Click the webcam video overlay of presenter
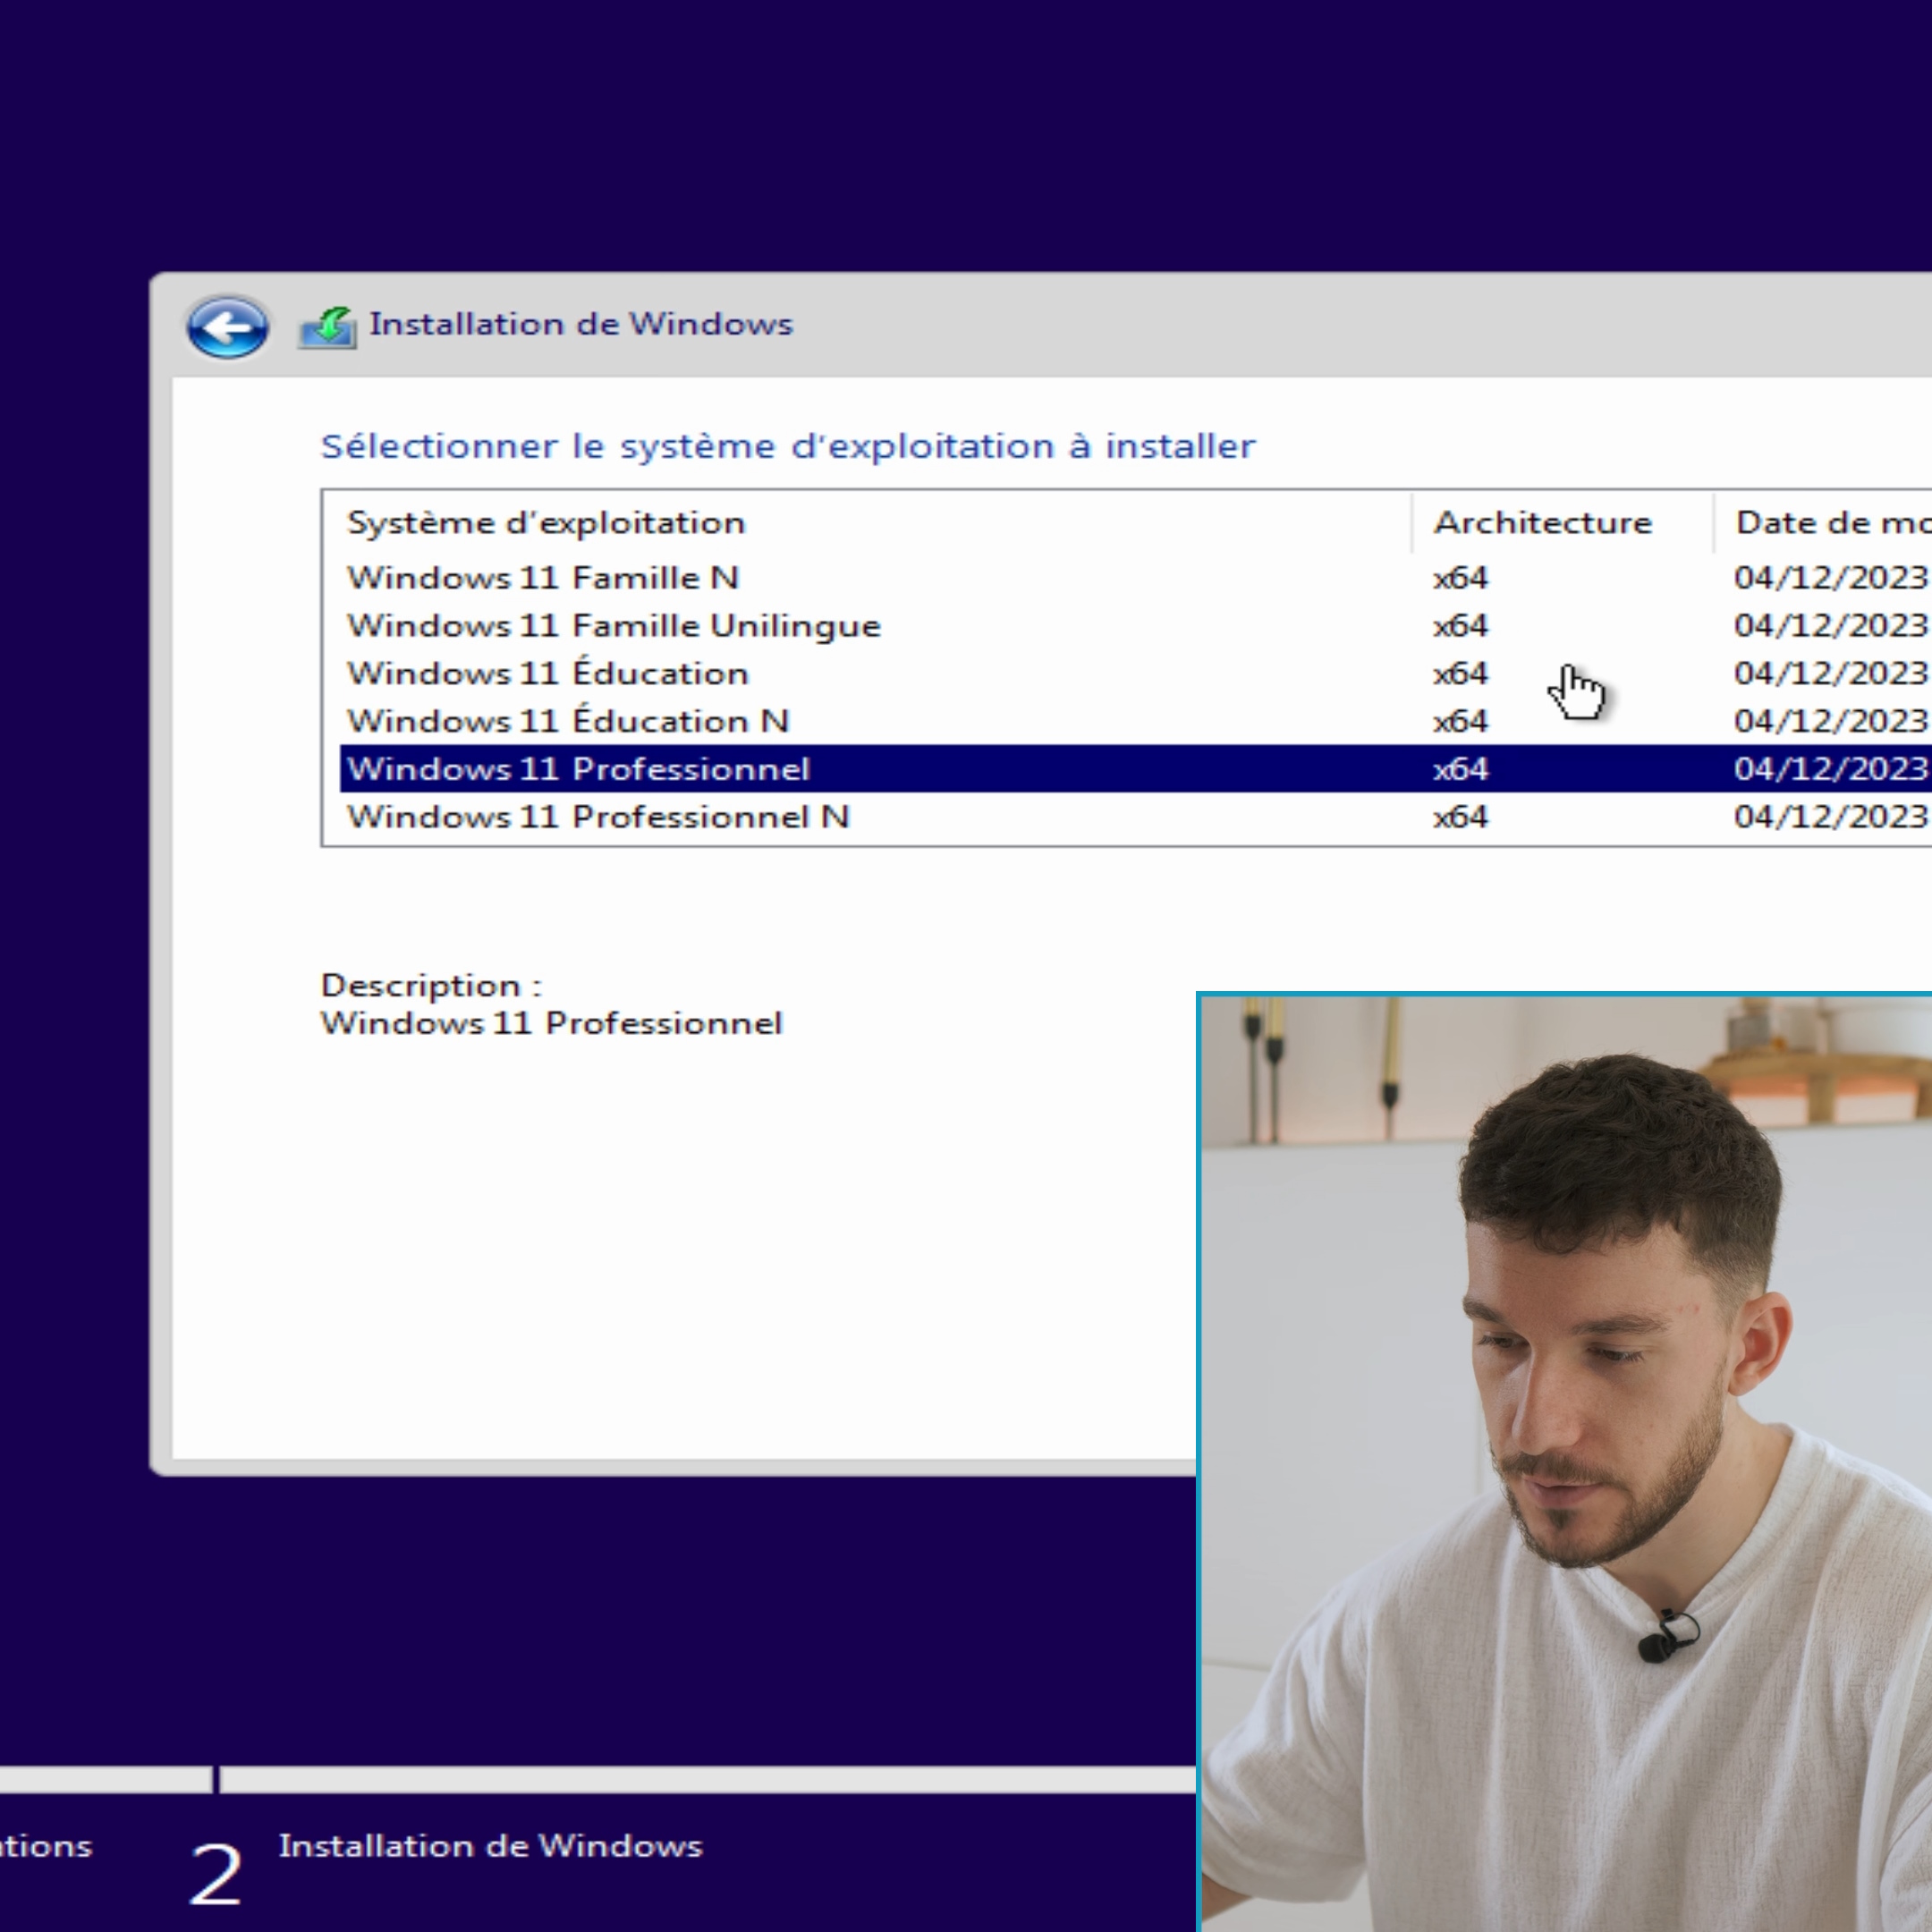1932x1932 pixels. (x=1565, y=1462)
